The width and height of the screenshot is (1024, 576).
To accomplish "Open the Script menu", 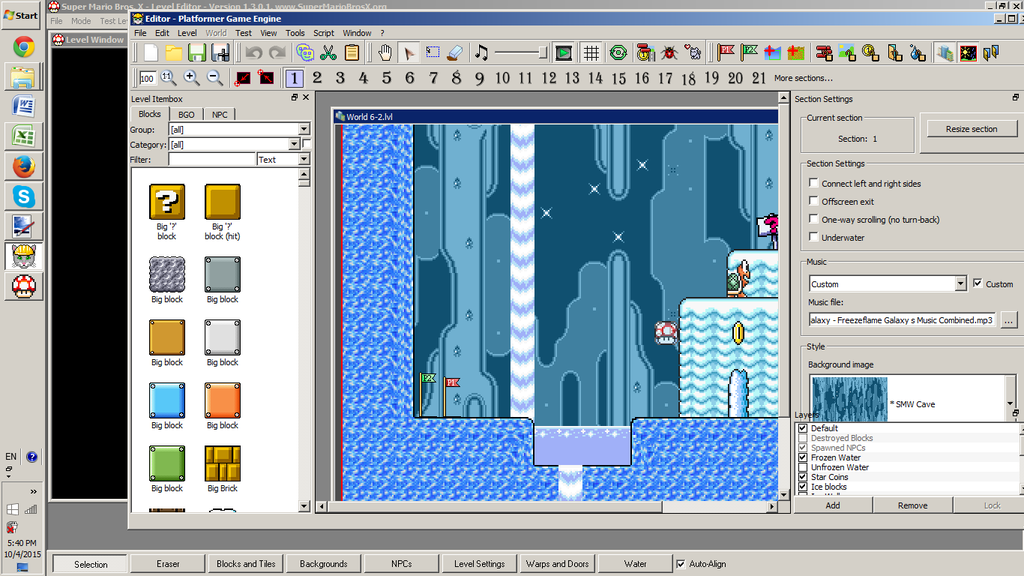I will point(323,33).
